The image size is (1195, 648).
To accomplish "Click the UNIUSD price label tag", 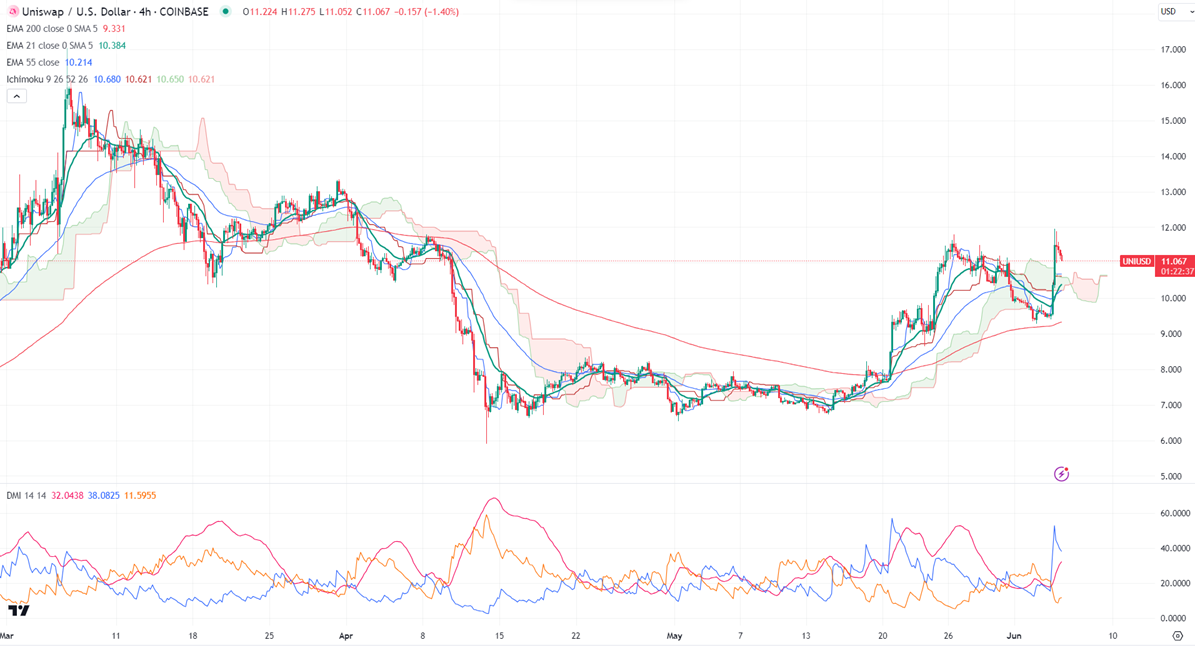I will point(1136,261).
